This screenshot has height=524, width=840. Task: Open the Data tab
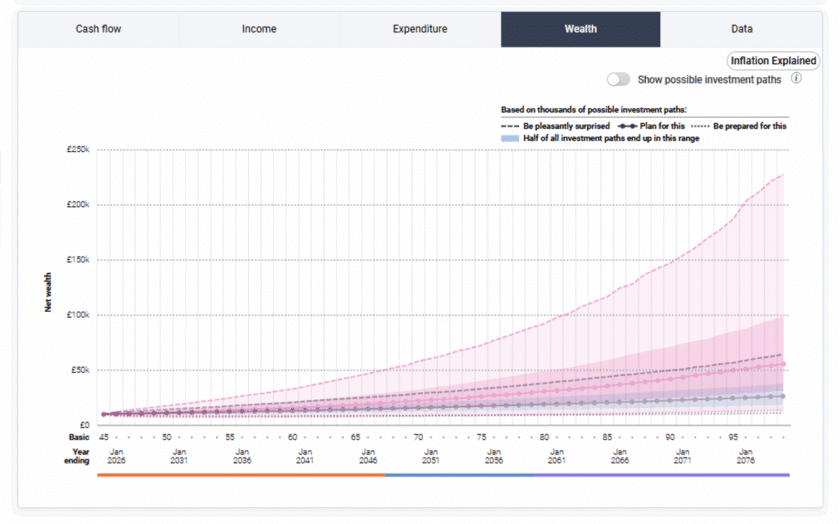click(x=741, y=29)
